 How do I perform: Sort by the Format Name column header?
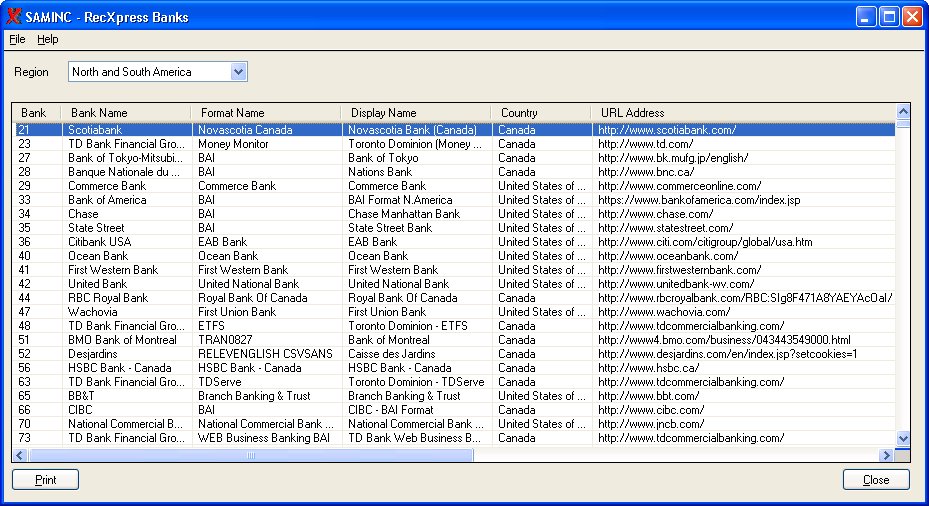click(x=266, y=113)
